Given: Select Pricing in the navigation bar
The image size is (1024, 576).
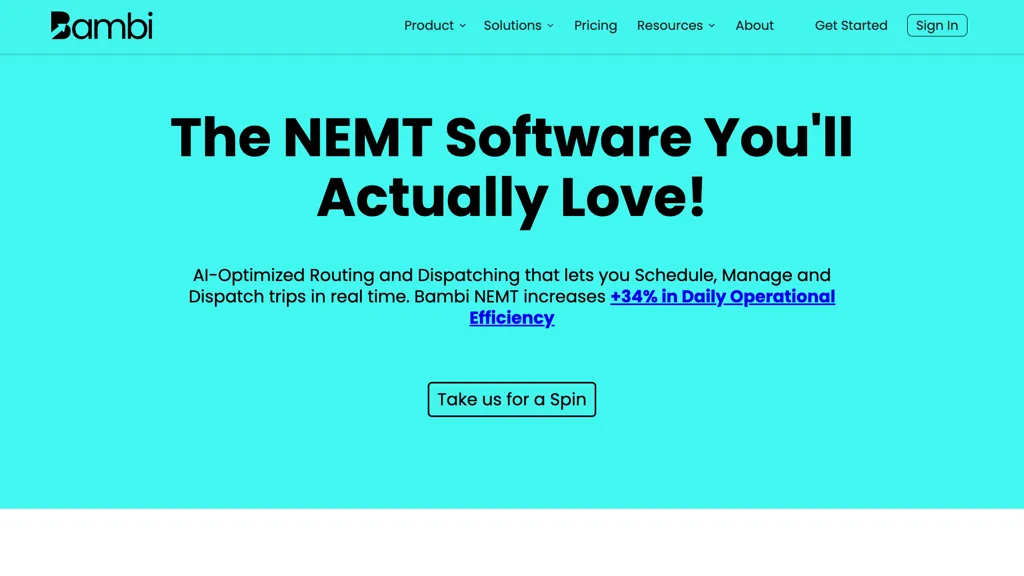Looking at the screenshot, I should 595,26.
